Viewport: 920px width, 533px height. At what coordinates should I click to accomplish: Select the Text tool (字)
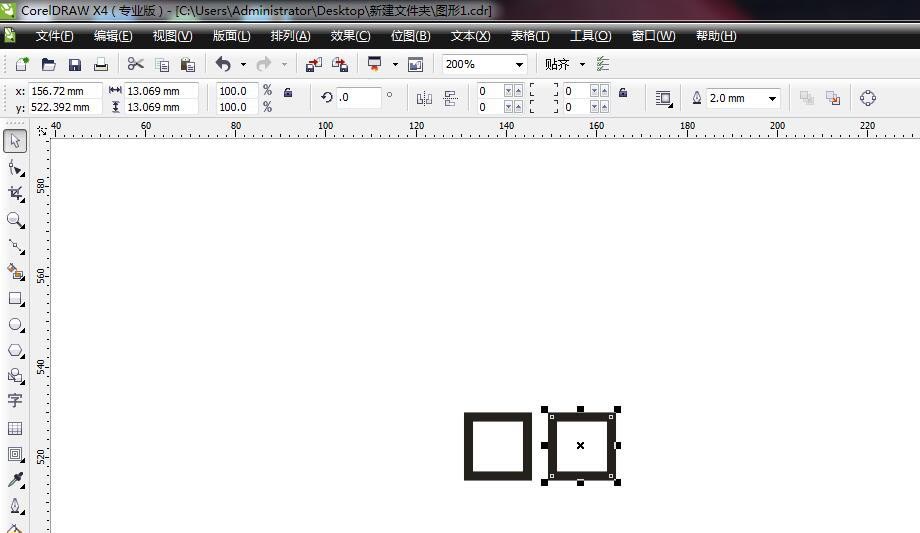[15, 401]
